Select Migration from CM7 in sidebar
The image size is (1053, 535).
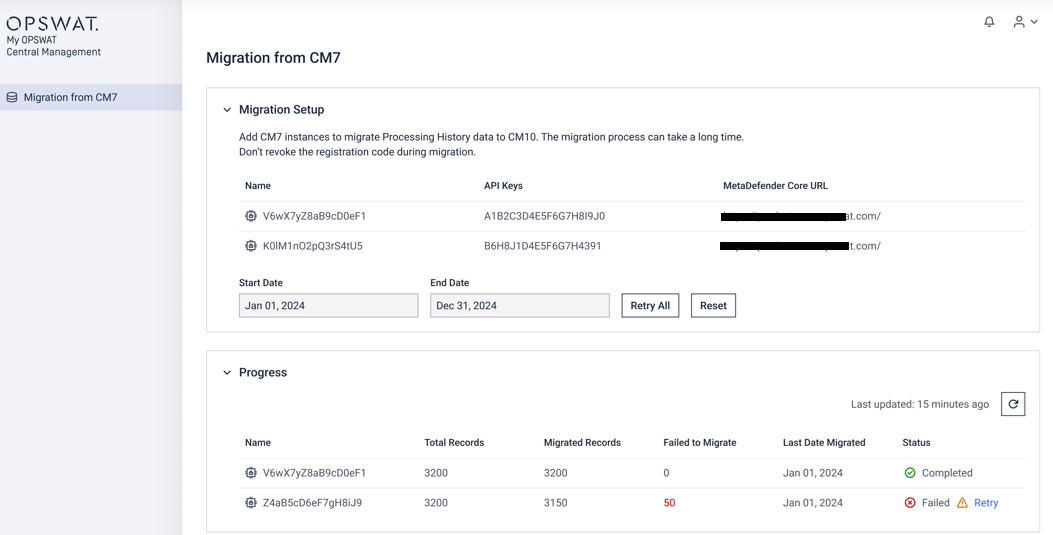[x=70, y=97]
